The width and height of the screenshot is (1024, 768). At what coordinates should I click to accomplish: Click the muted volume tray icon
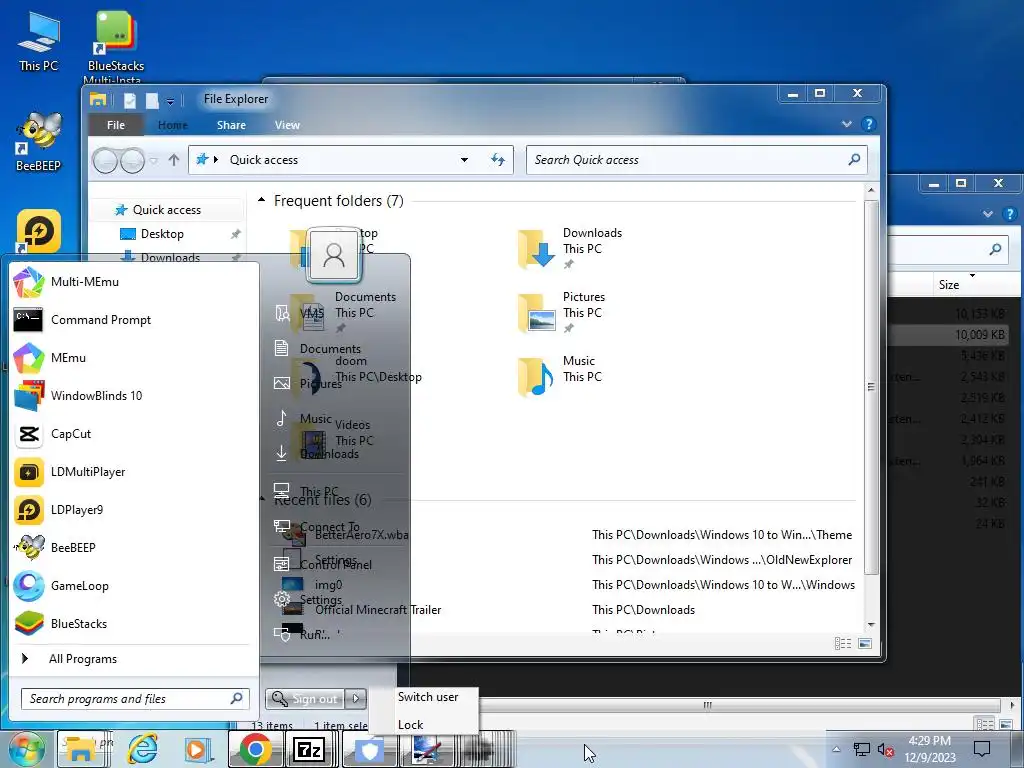886,750
